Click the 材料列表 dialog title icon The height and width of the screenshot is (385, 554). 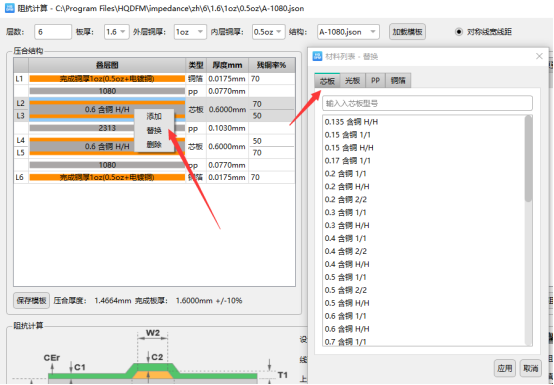[317, 56]
